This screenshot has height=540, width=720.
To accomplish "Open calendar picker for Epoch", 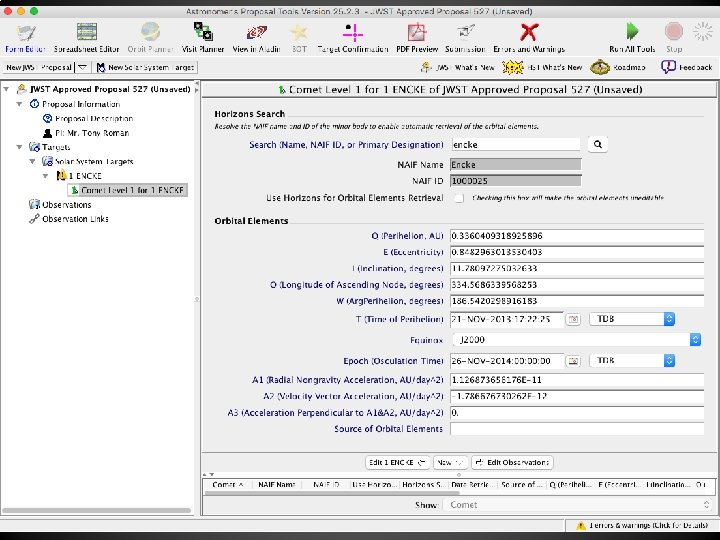I will point(573,361).
